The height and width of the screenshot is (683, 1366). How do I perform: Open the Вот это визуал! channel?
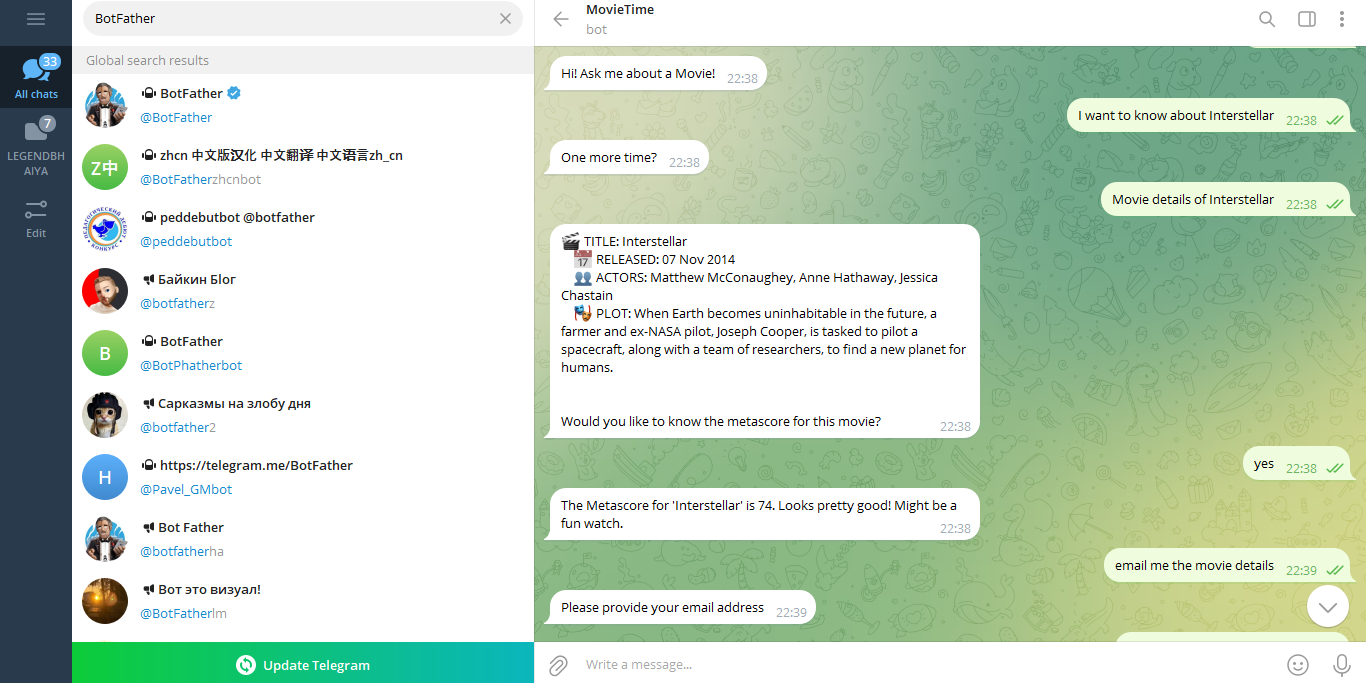303,601
